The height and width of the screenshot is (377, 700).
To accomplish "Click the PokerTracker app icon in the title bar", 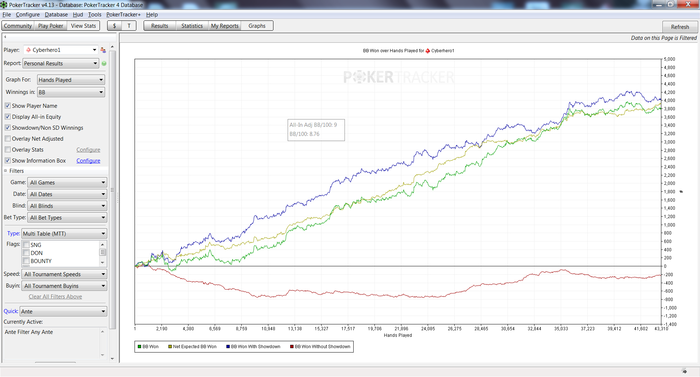I will tap(4, 4).
